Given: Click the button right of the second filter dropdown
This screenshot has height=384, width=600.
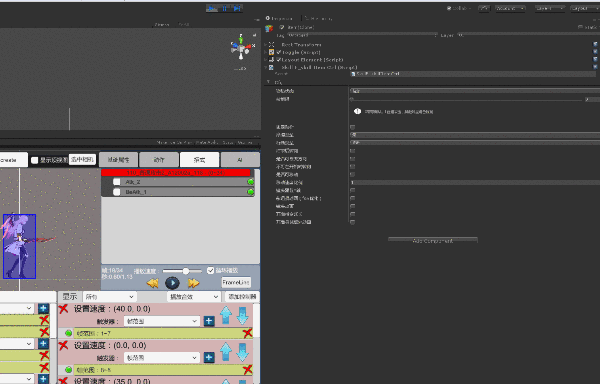Looking at the screenshot, I should pyautogui.click(x=242, y=297).
